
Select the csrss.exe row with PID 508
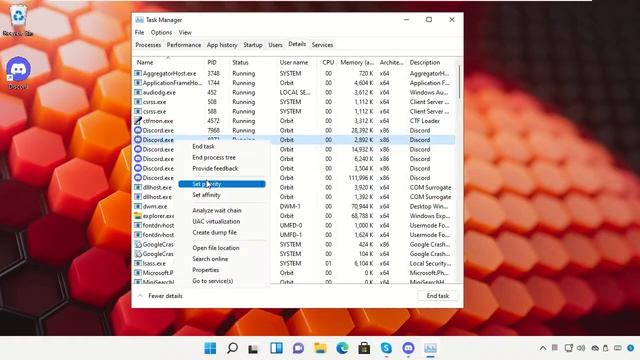coord(294,102)
